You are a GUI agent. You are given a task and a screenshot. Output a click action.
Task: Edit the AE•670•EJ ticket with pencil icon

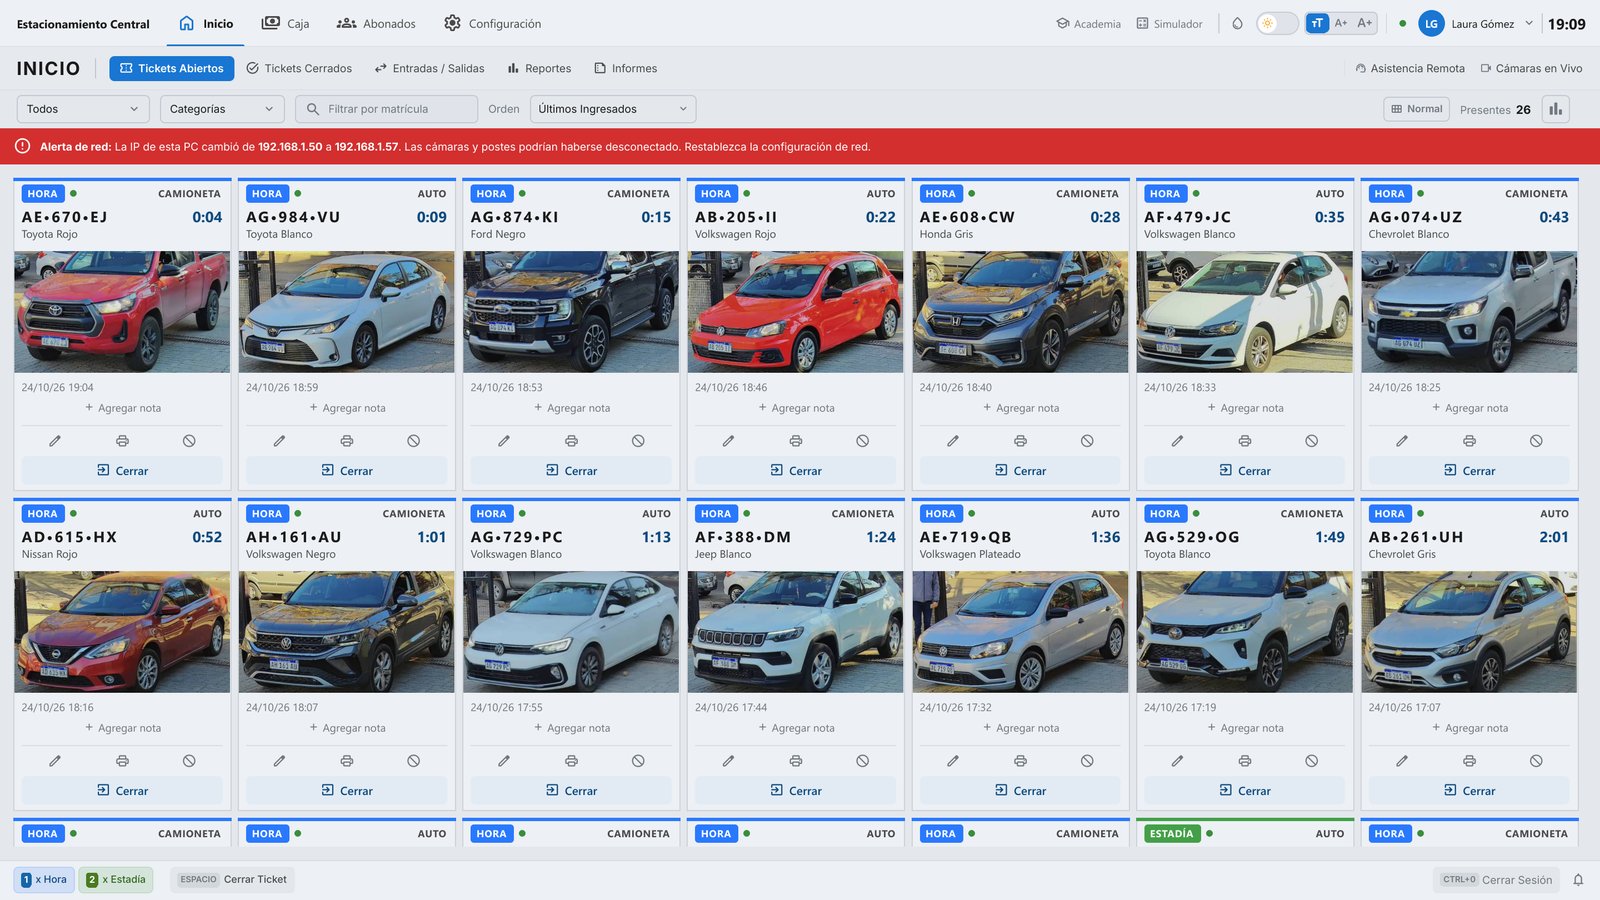coord(55,441)
